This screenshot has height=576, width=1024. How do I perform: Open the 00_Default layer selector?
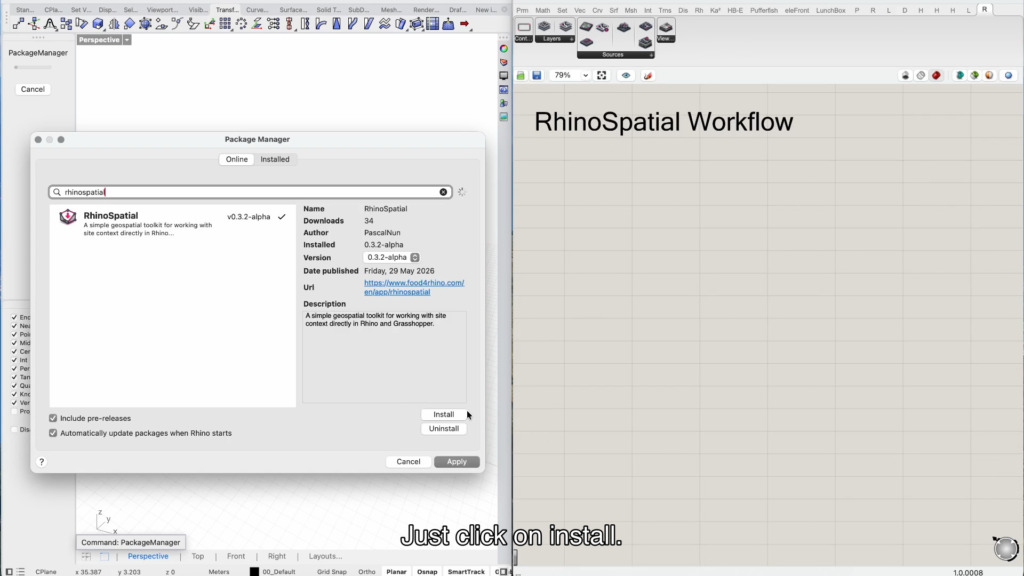(x=279, y=571)
